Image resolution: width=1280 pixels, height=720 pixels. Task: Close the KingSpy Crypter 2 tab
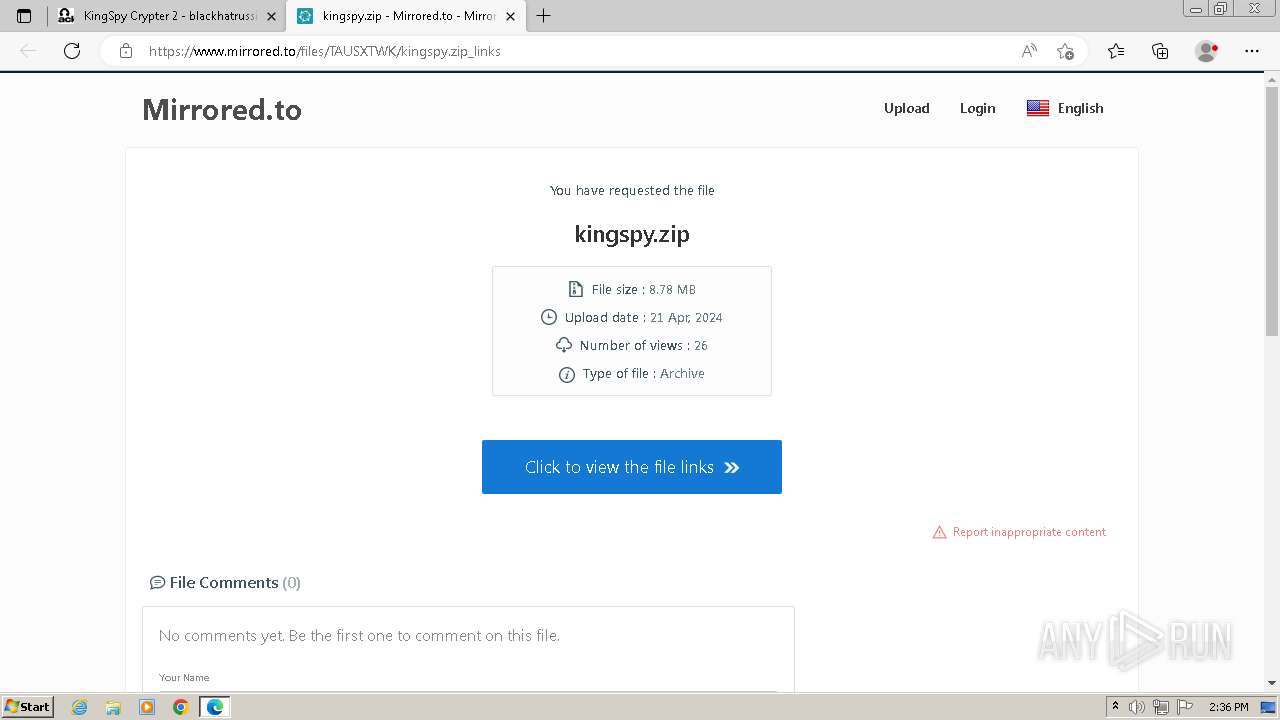click(271, 16)
